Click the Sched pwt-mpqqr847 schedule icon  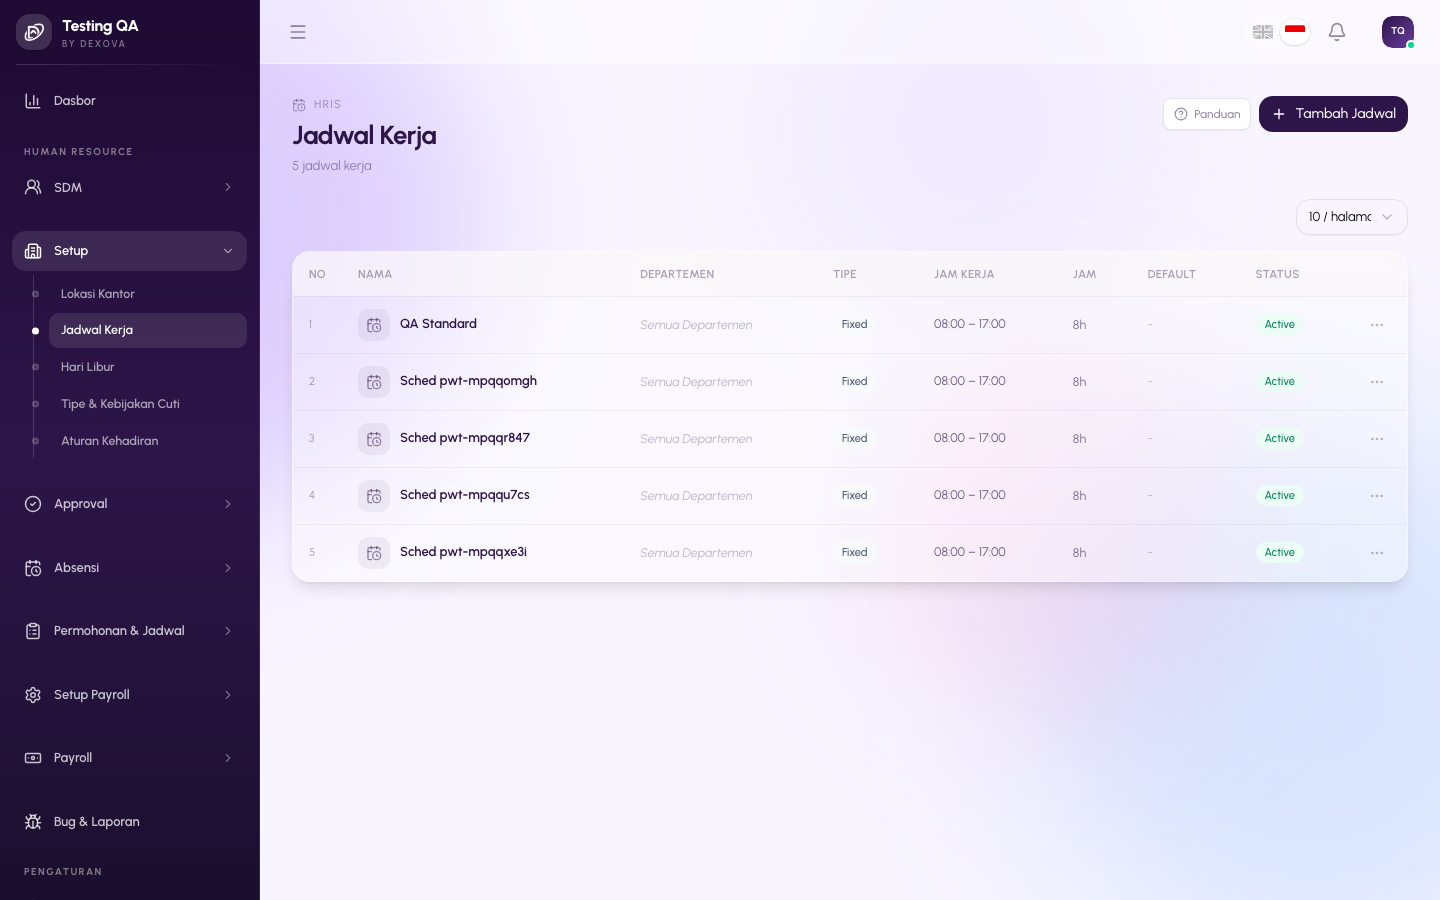pyautogui.click(x=374, y=439)
